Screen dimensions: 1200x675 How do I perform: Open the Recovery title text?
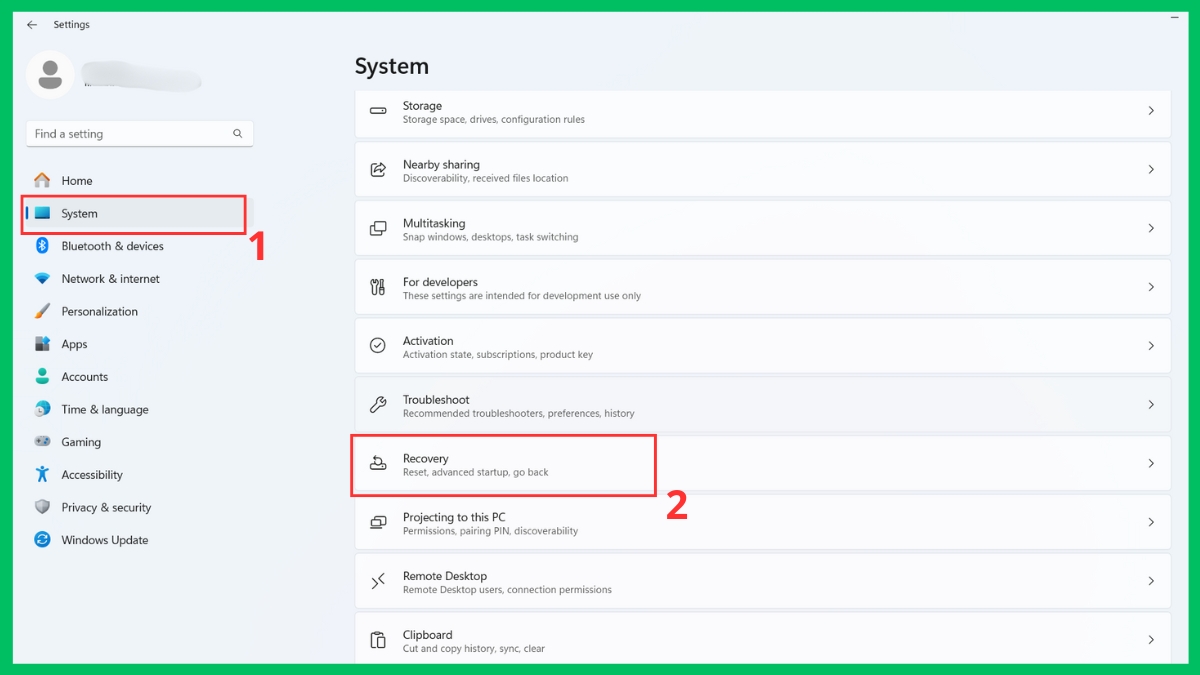425,459
